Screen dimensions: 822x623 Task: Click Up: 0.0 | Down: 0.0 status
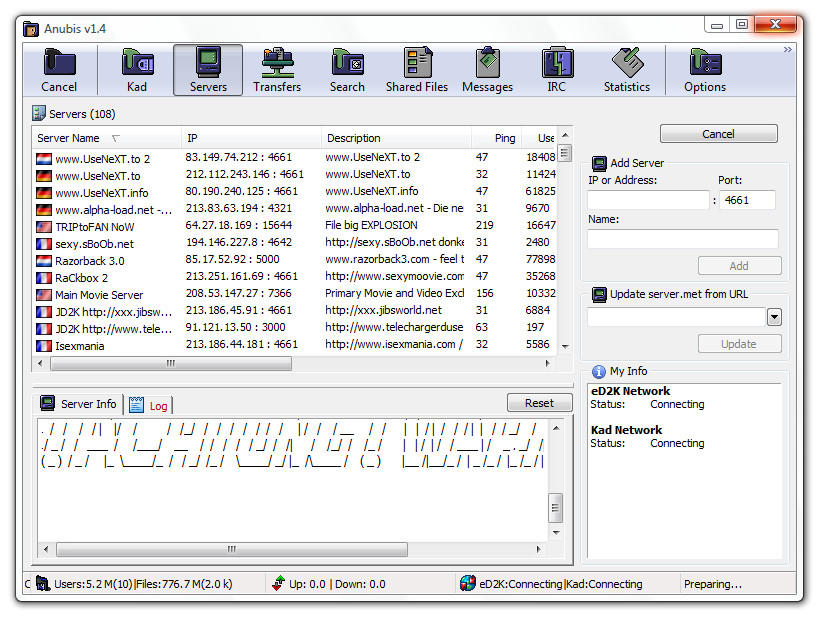(x=337, y=584)
